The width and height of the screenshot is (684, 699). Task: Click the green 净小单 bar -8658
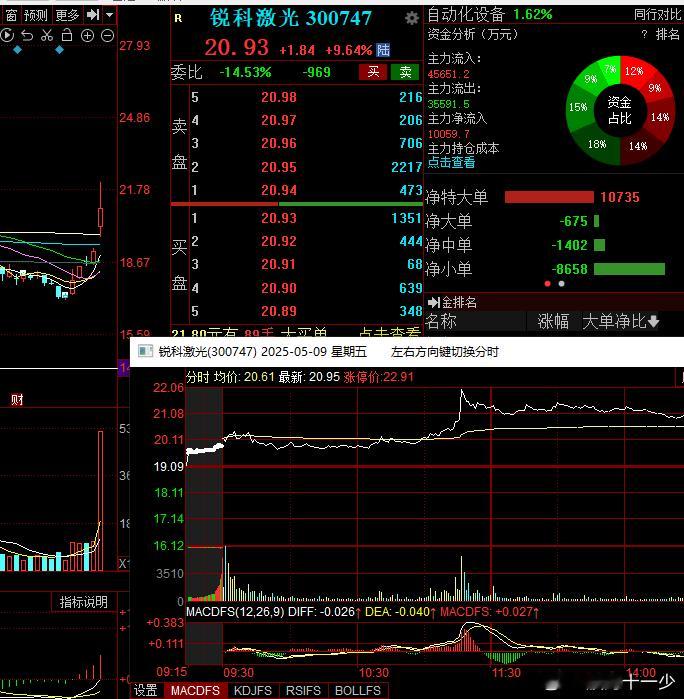tap(629, 269)
